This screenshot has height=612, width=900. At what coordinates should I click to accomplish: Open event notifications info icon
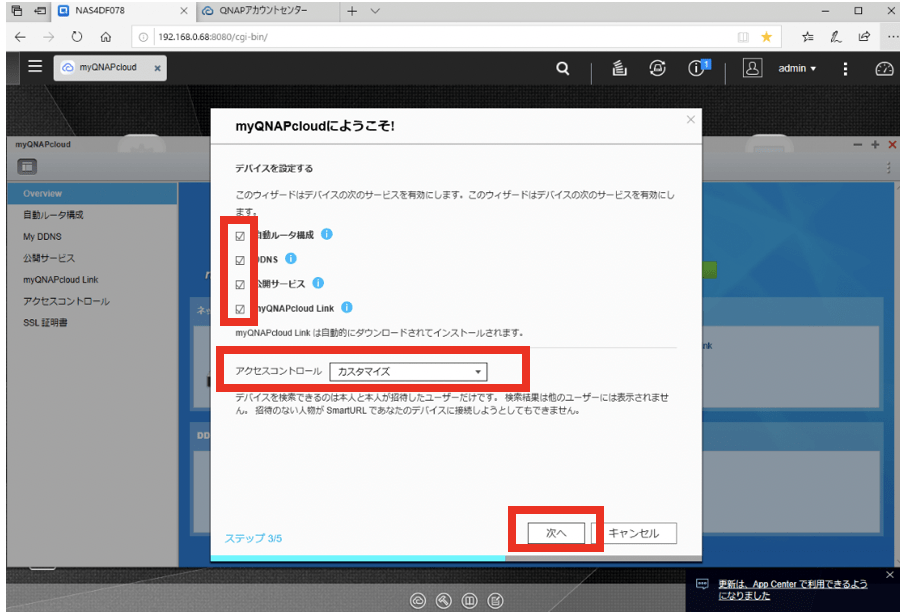pyautogui.click(x=697, y=68)
